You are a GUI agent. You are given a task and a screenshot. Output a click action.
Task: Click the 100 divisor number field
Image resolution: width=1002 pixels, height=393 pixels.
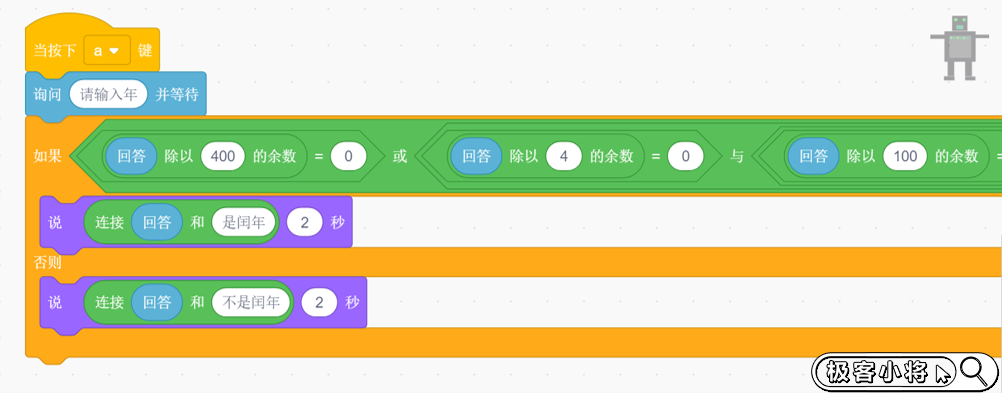click(x=905, y=156)
